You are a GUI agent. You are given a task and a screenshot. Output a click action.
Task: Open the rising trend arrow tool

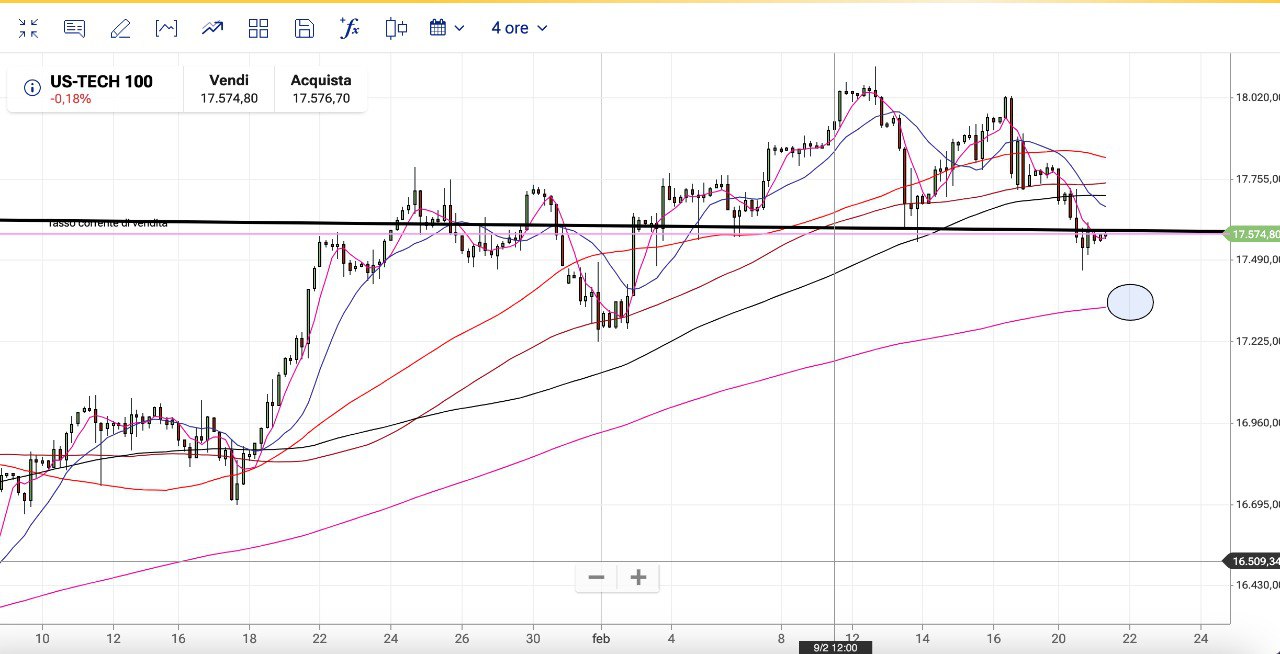tap(212, 28)
